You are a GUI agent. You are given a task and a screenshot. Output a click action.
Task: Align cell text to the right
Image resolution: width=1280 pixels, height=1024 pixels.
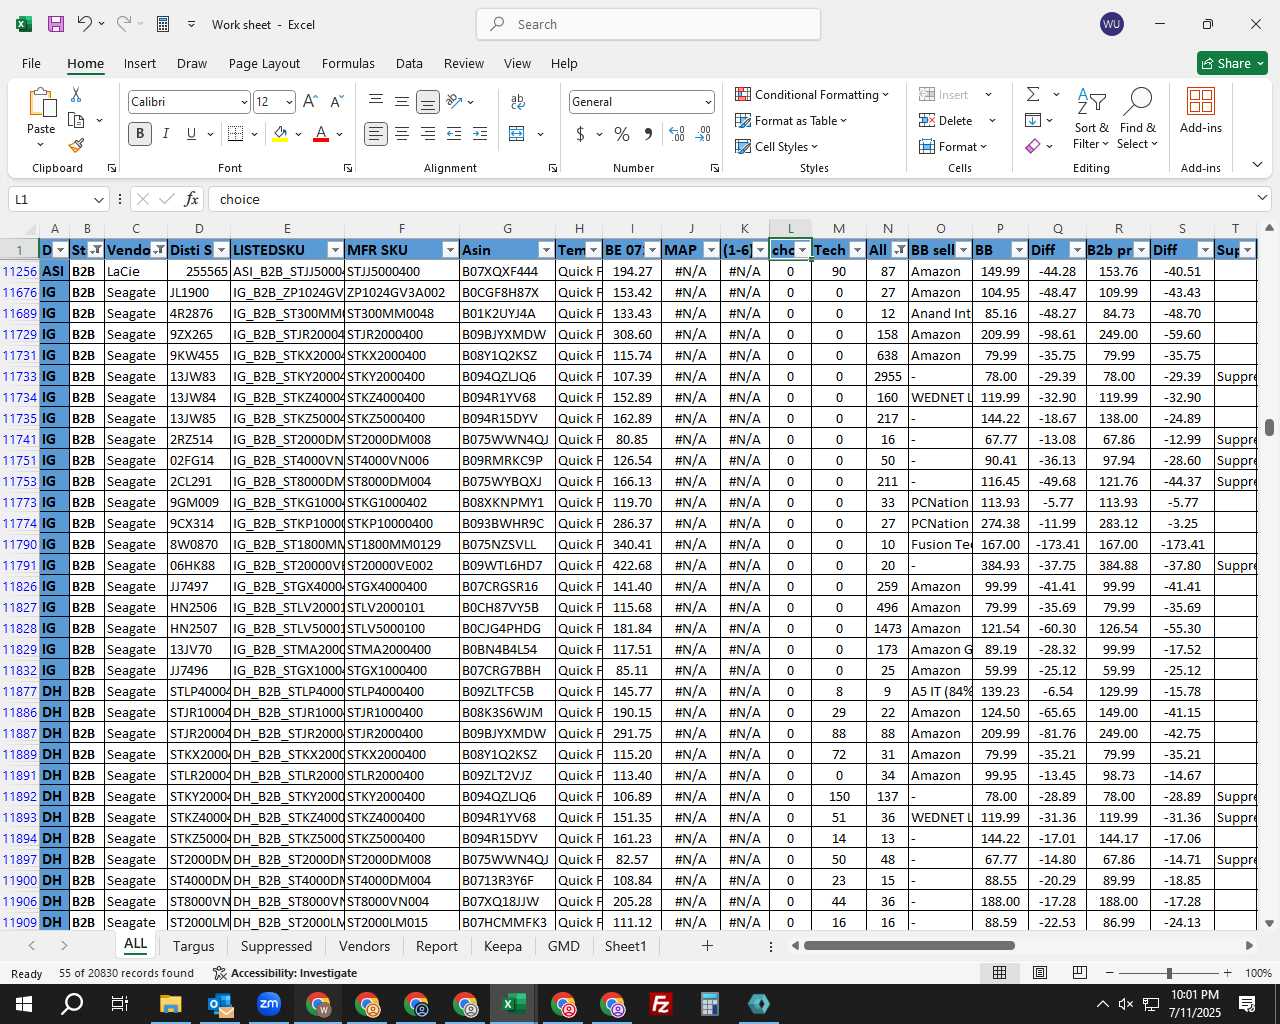[427, 134]
